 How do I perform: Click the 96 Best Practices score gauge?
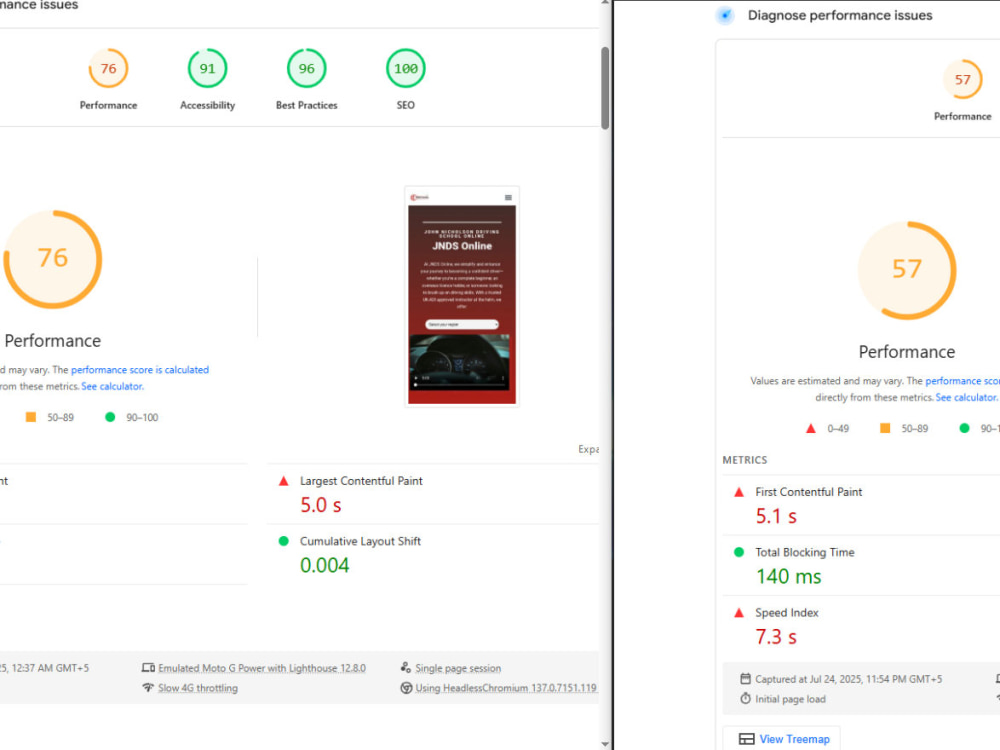point(306,68)
